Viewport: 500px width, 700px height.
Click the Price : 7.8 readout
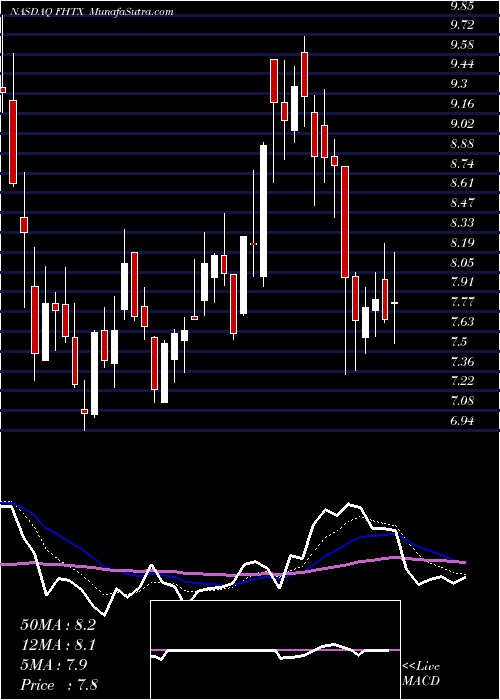pyautogui.click(x=58, y=684)
